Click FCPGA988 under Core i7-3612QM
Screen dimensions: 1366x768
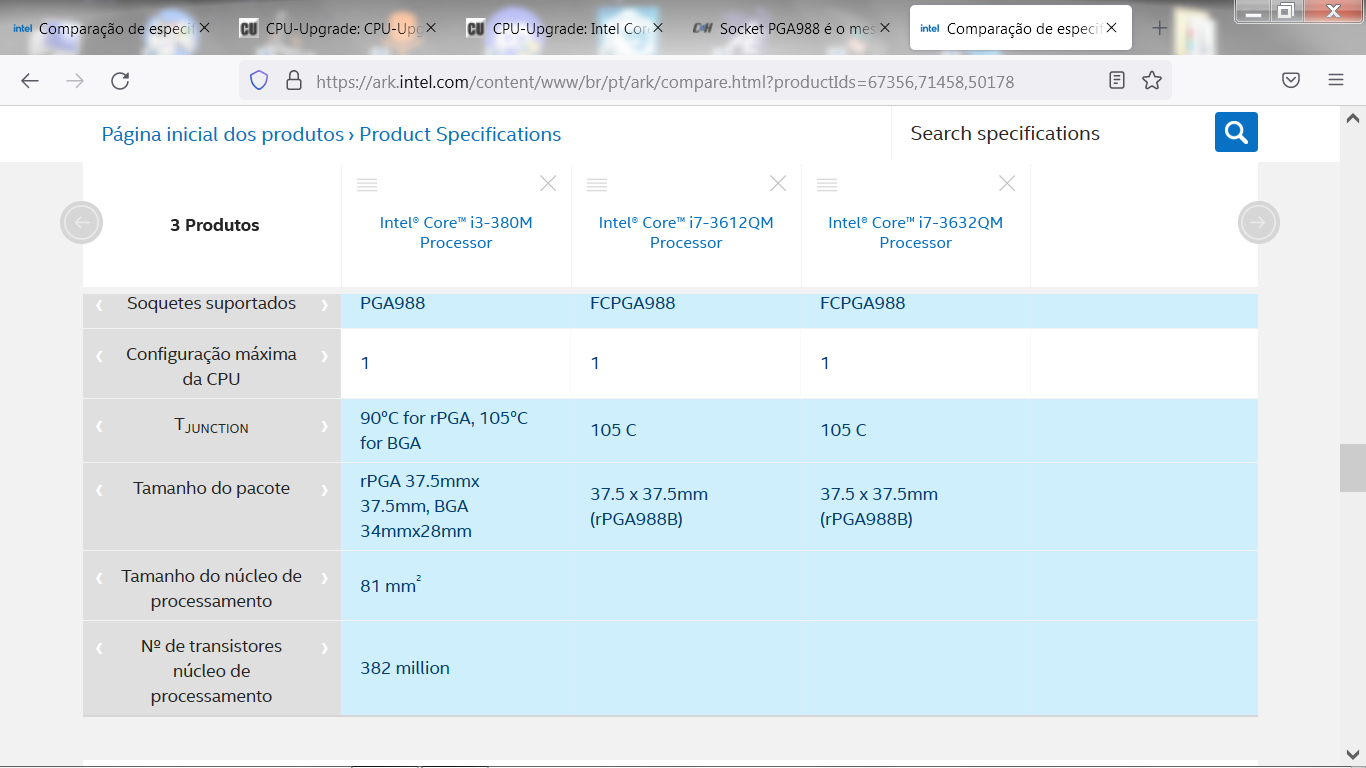point(633,303)
